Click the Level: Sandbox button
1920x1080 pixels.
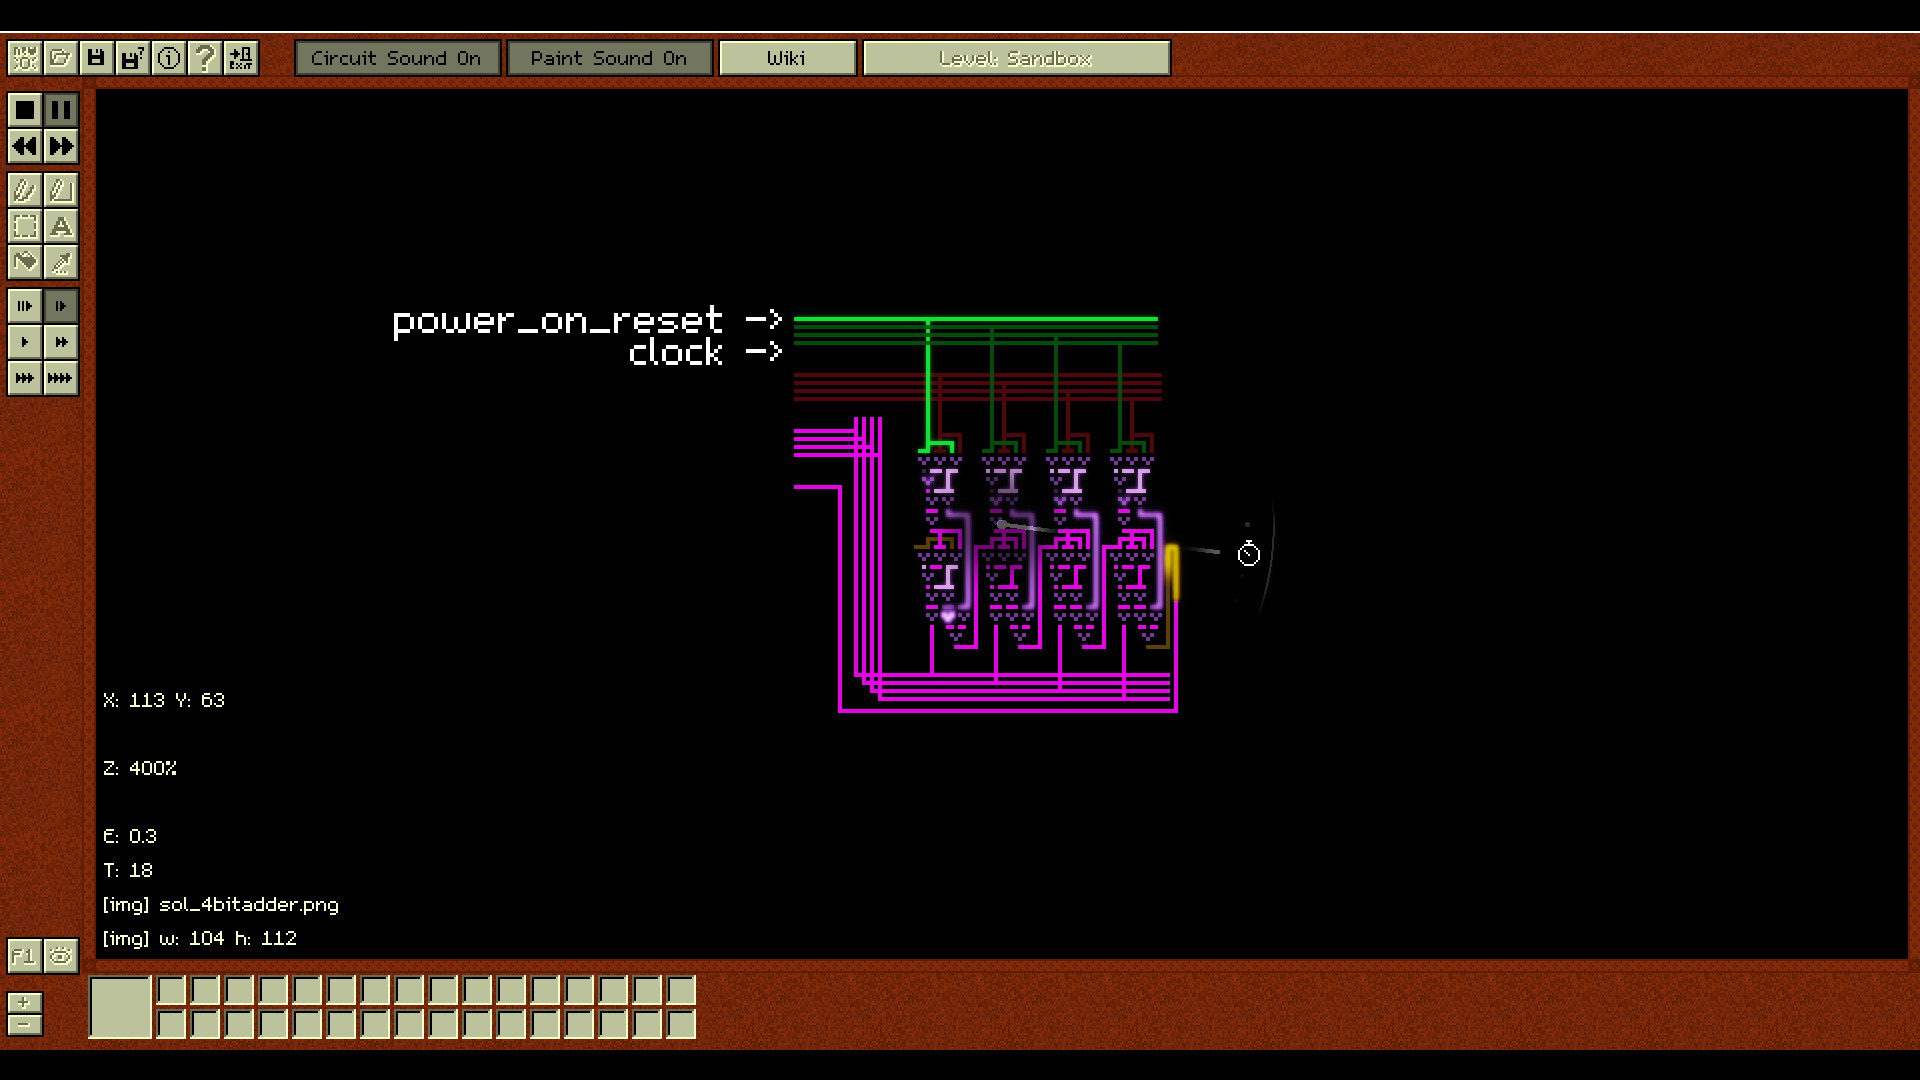click(1017, 57)
